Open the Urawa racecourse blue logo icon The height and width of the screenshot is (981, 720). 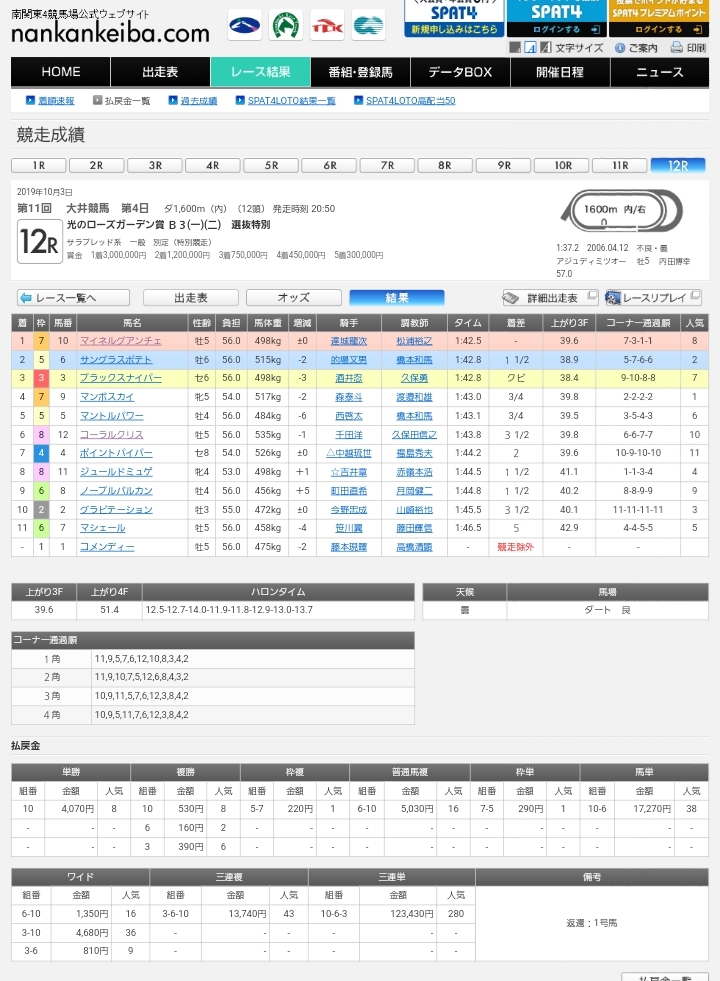pos(244,26)
